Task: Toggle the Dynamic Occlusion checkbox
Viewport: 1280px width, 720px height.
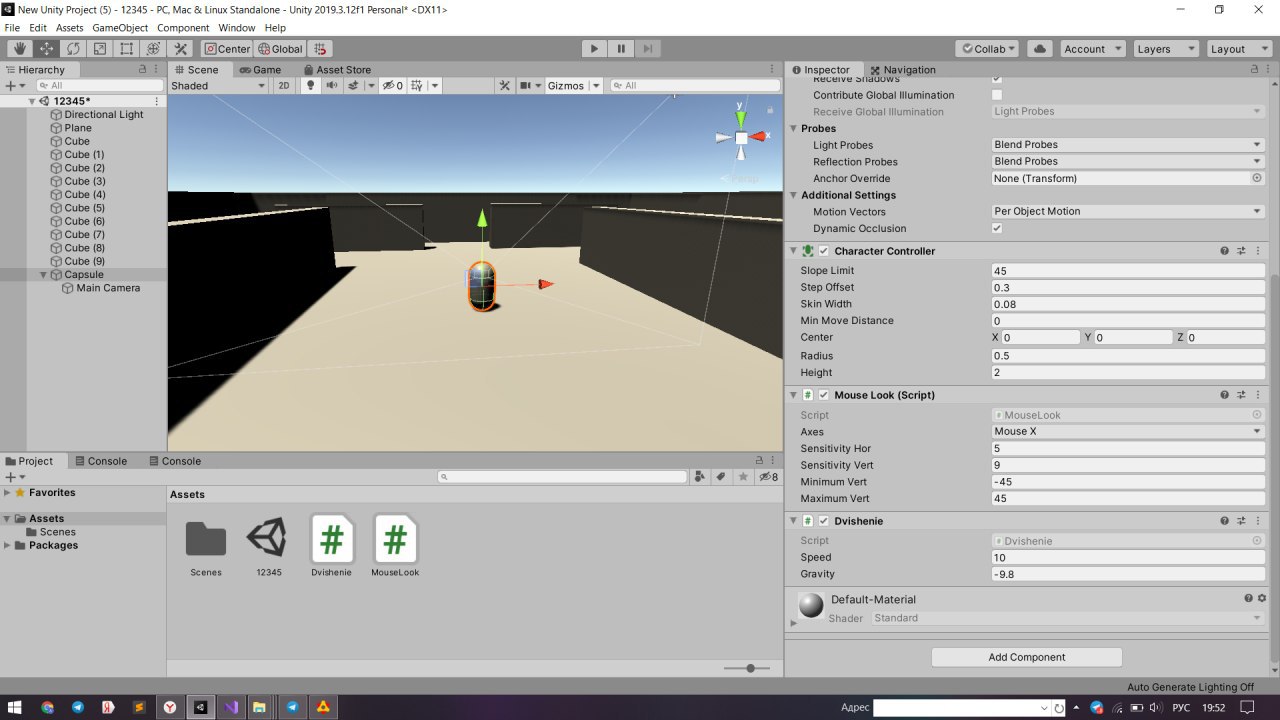Action: pyautogui.click(x=996, y=228)
